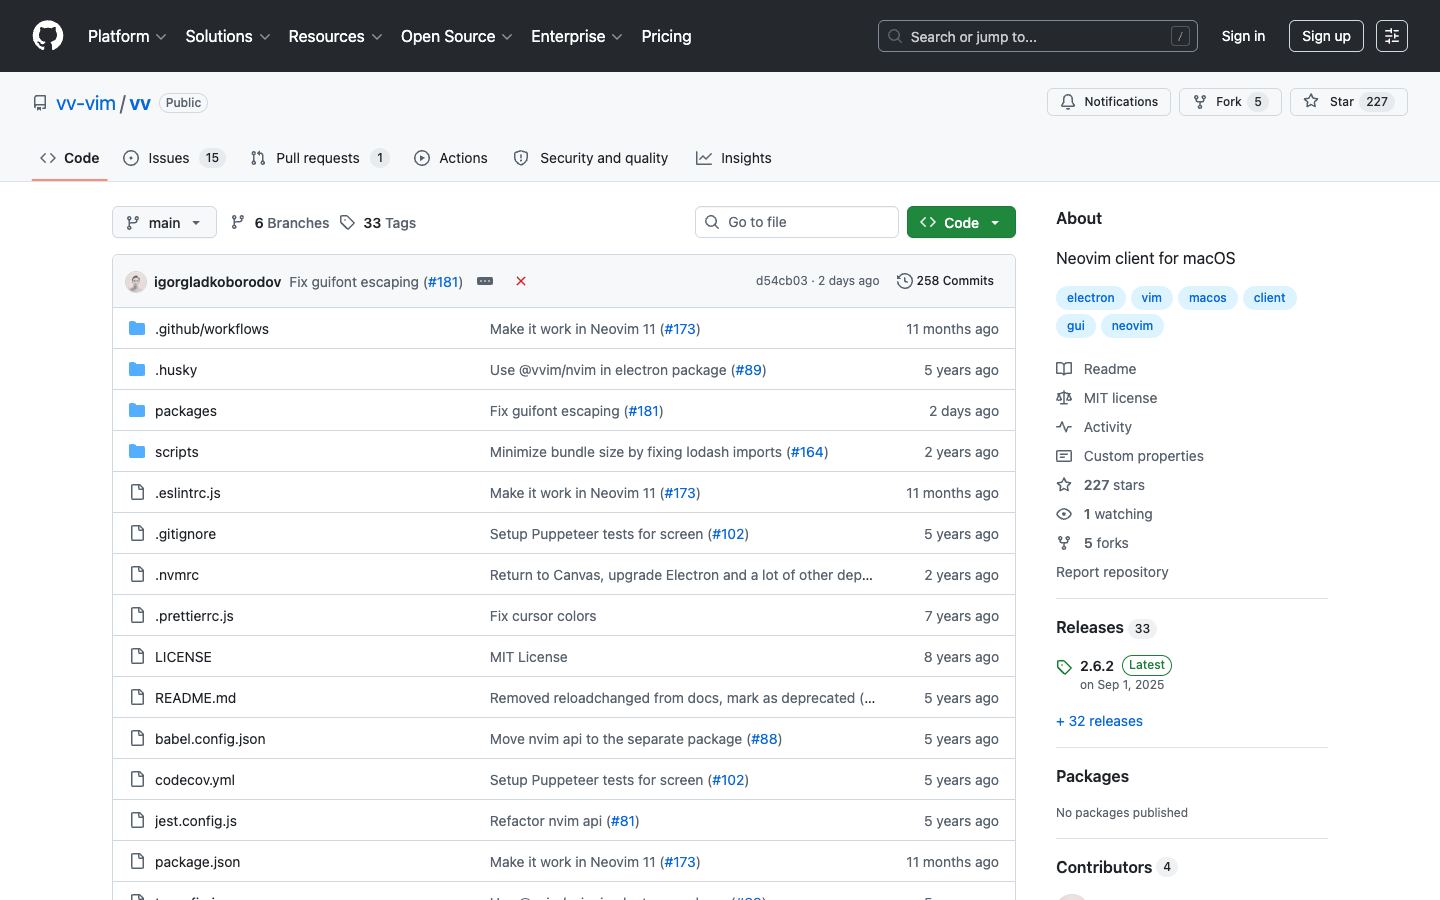Open the vv-vim owner link
Screen dimensions: 1440x900
tap(86, 103)
